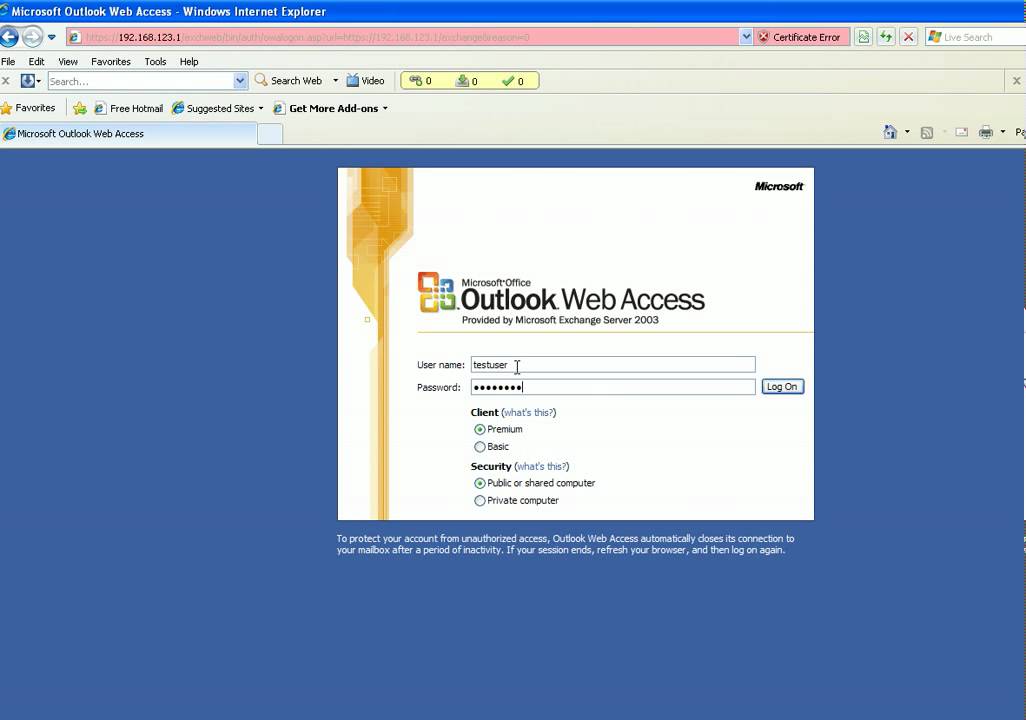The height and width of the screenshot is (720, 1026).
Task: Click Security "what's this?" link
Action: click(x=542, y=467)
